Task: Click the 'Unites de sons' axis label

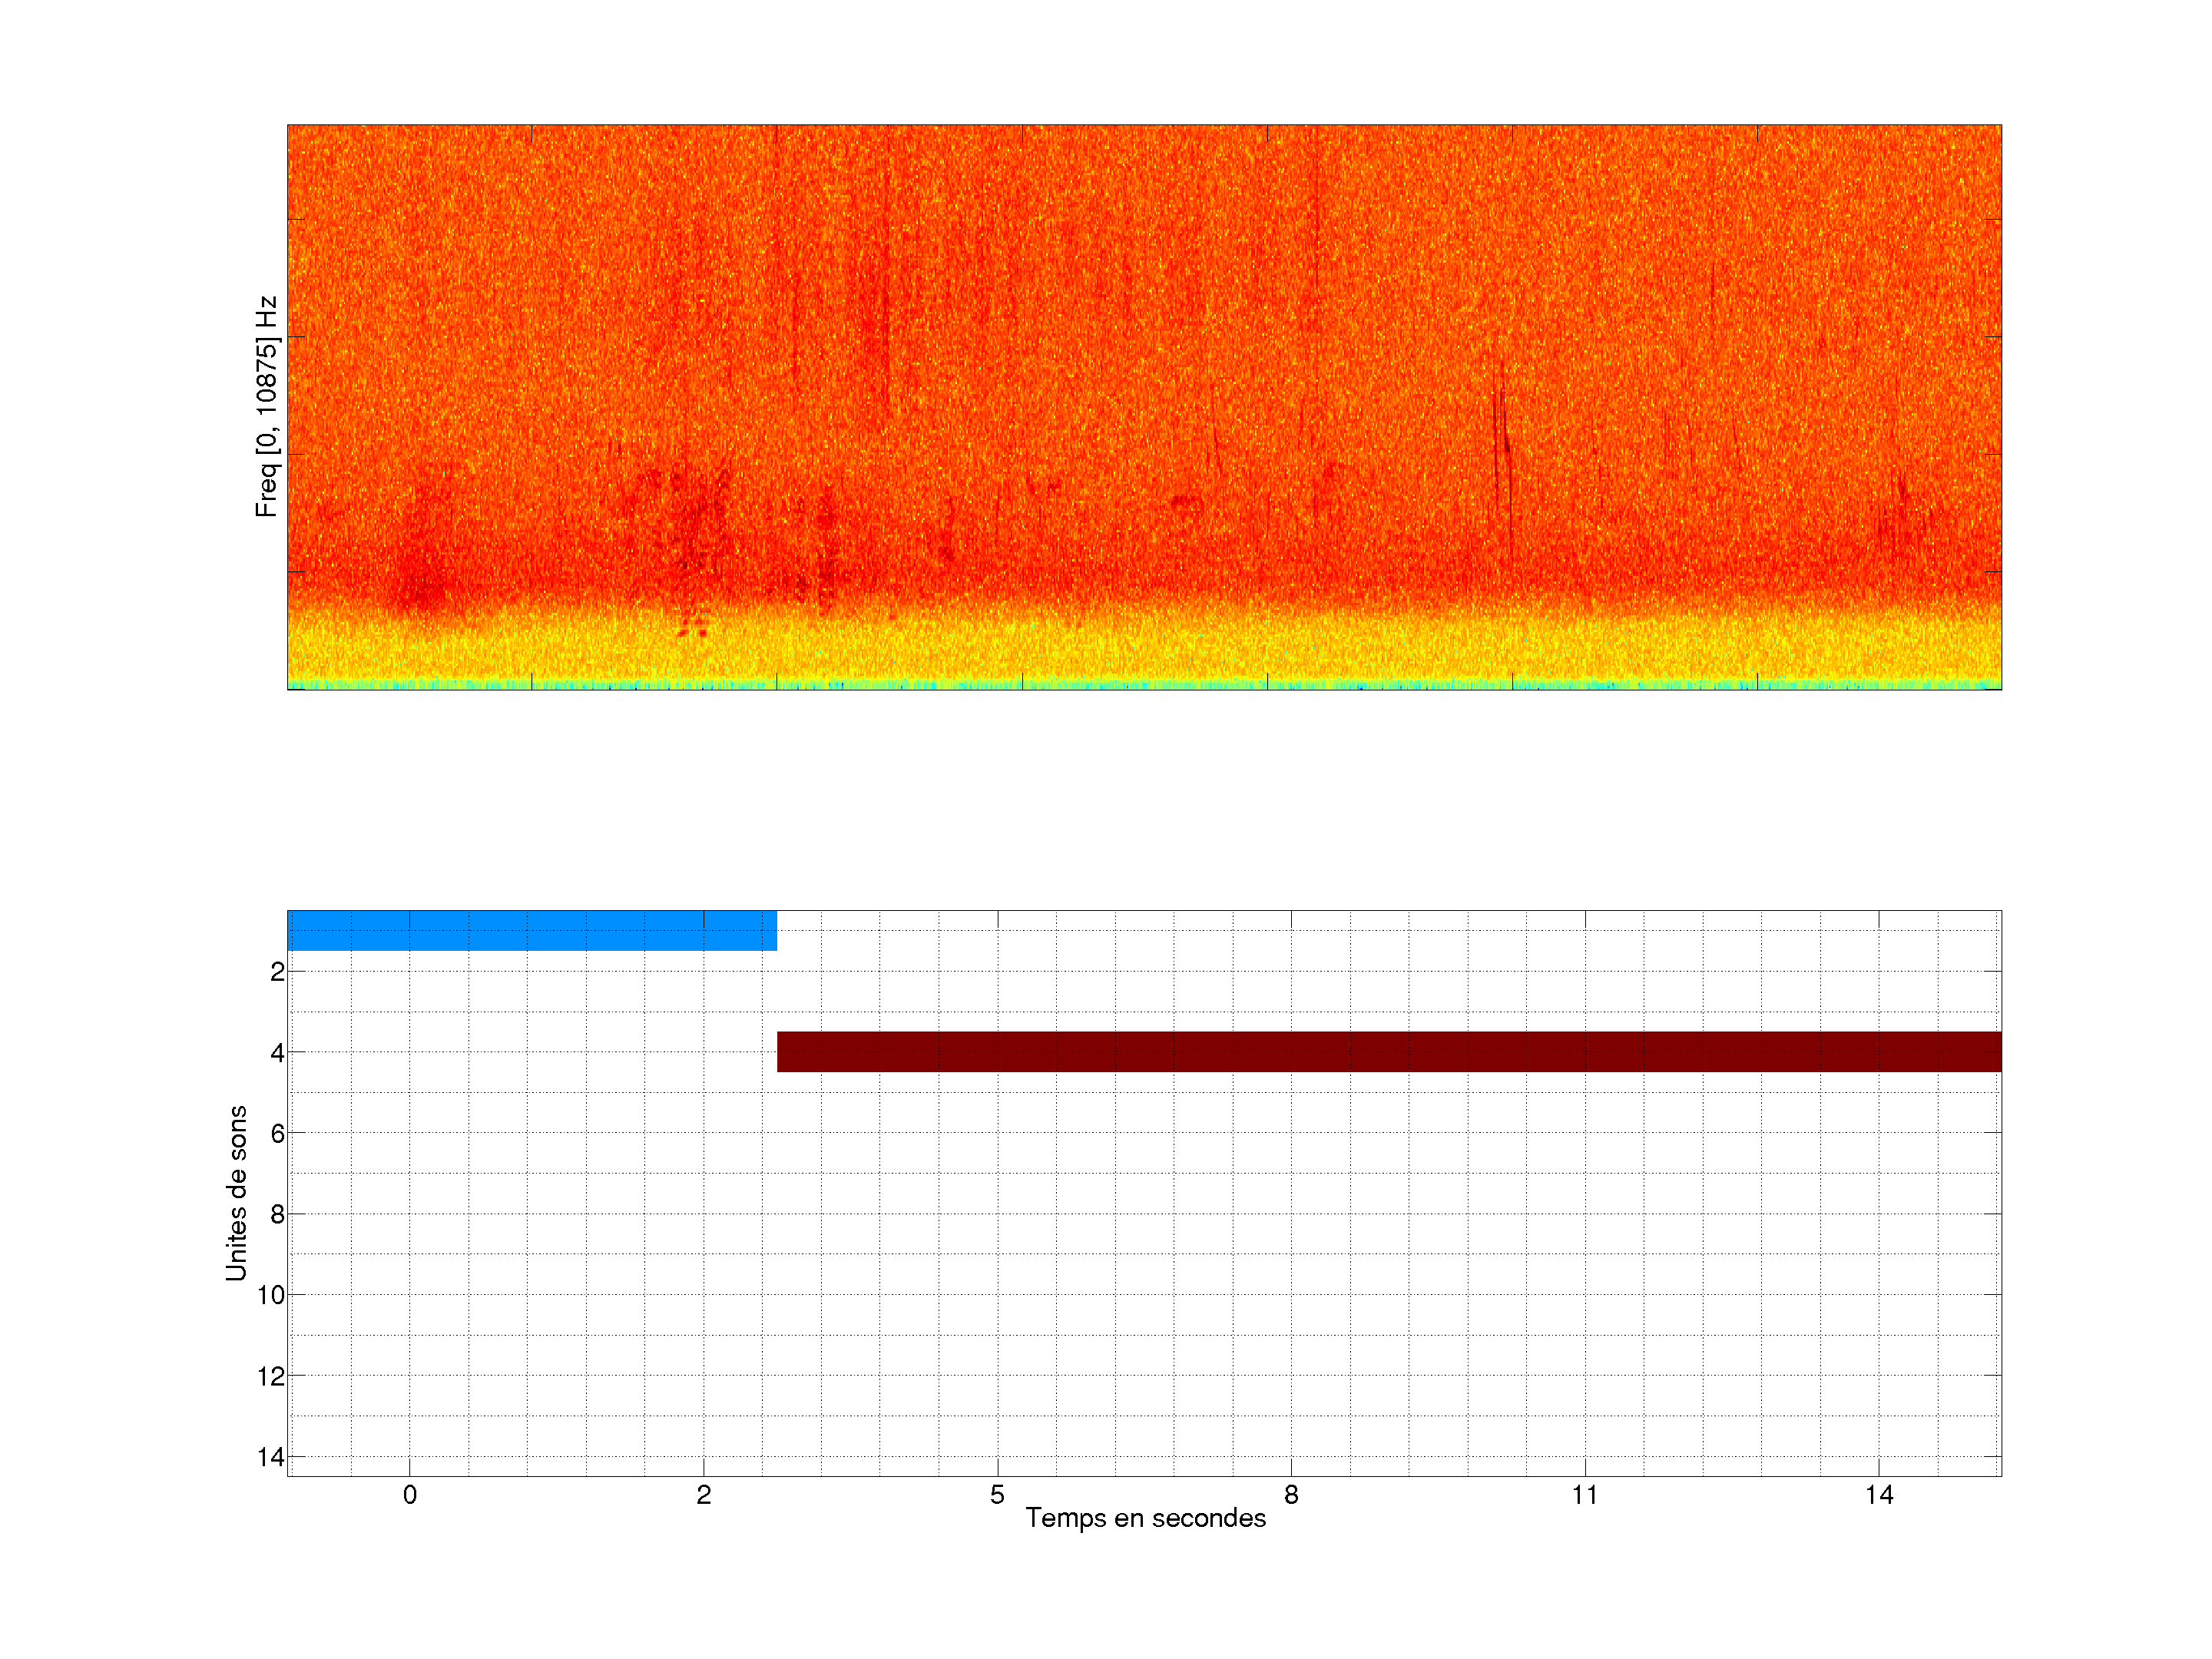Action: tap(237, 1192)
